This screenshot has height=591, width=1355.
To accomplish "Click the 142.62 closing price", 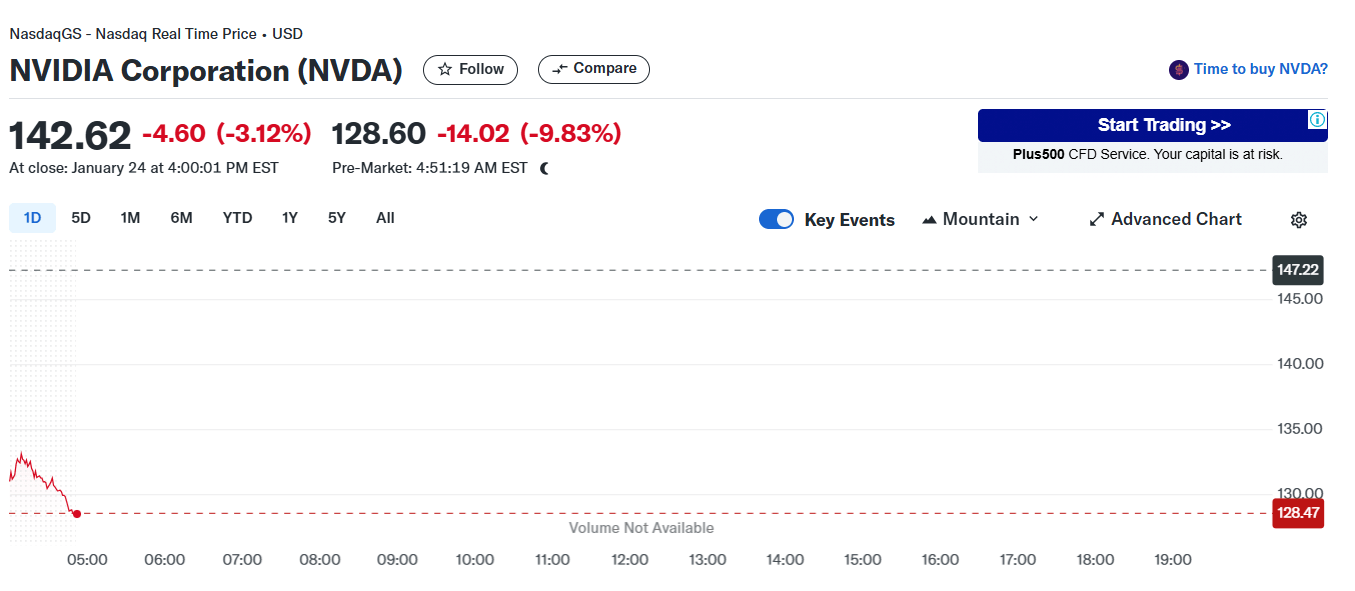I will click(x=70, y=136).
